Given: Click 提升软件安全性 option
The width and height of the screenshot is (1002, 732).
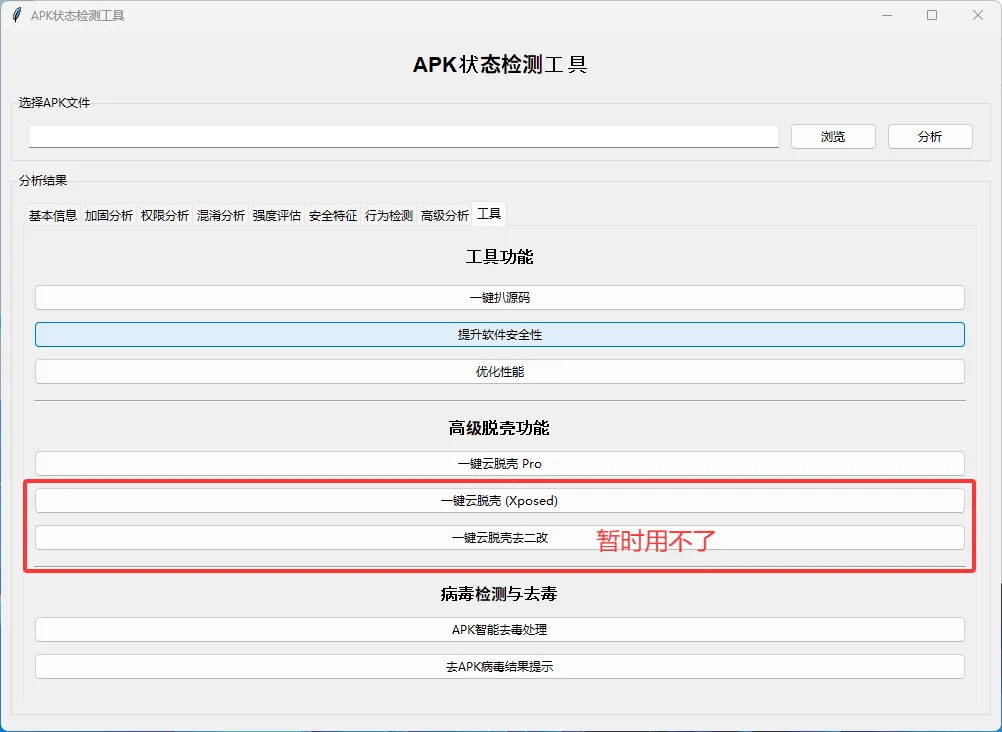Looking at the screenshot, I should click(500, 334).
